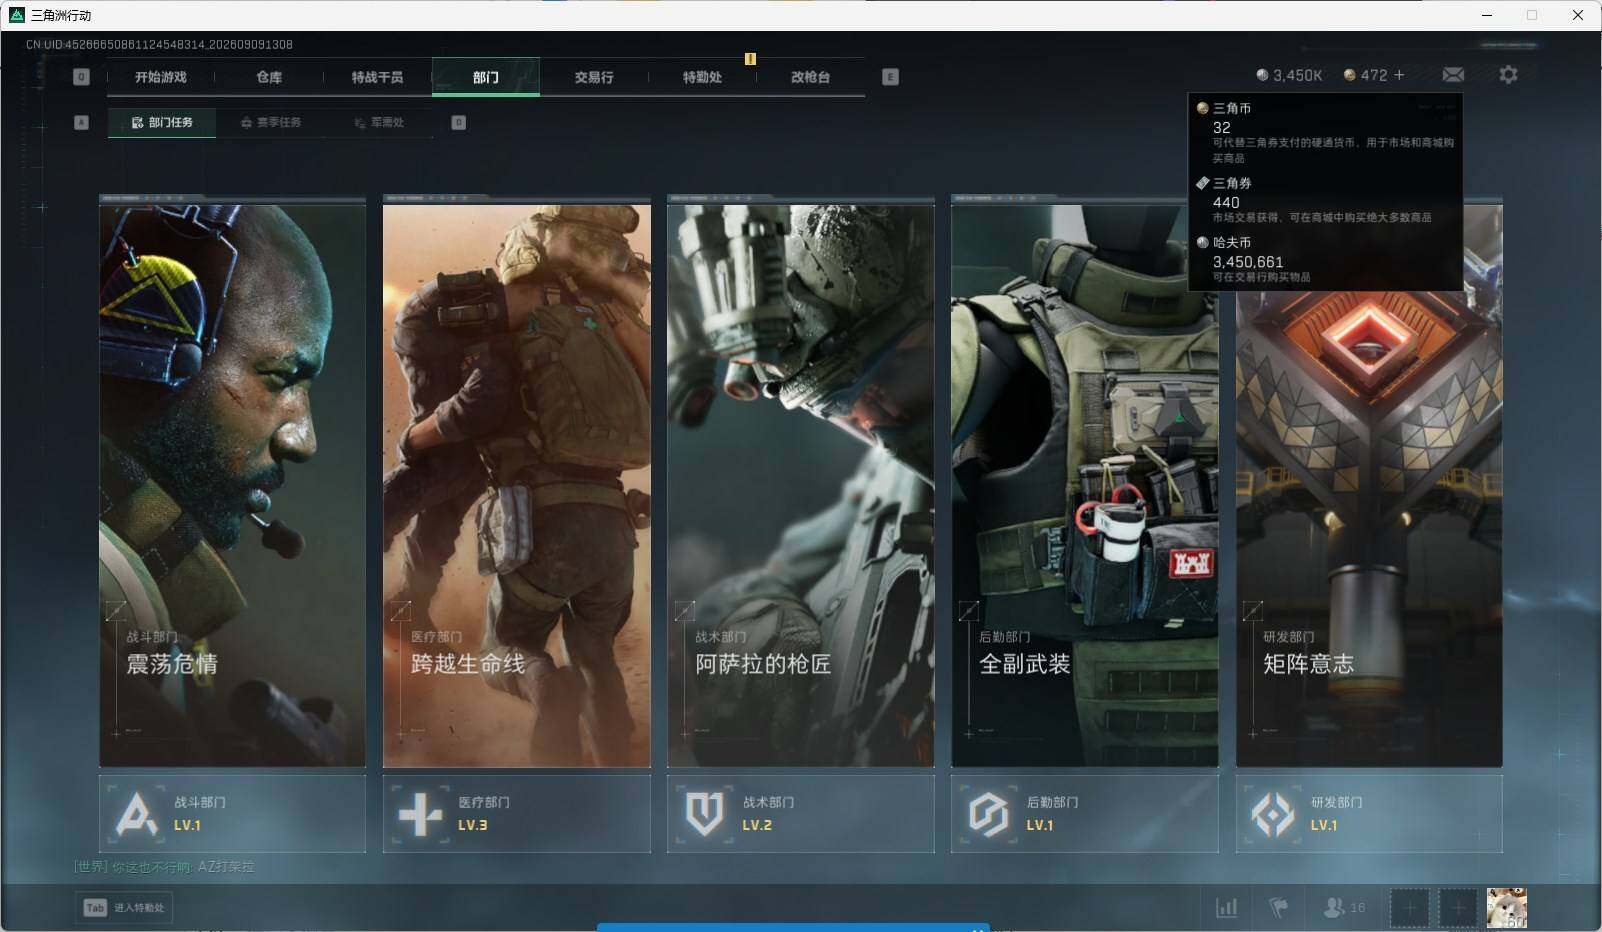1602x932 pixels.
Task: Open the player avatar in bottom corner
Action: point(1507,907)
